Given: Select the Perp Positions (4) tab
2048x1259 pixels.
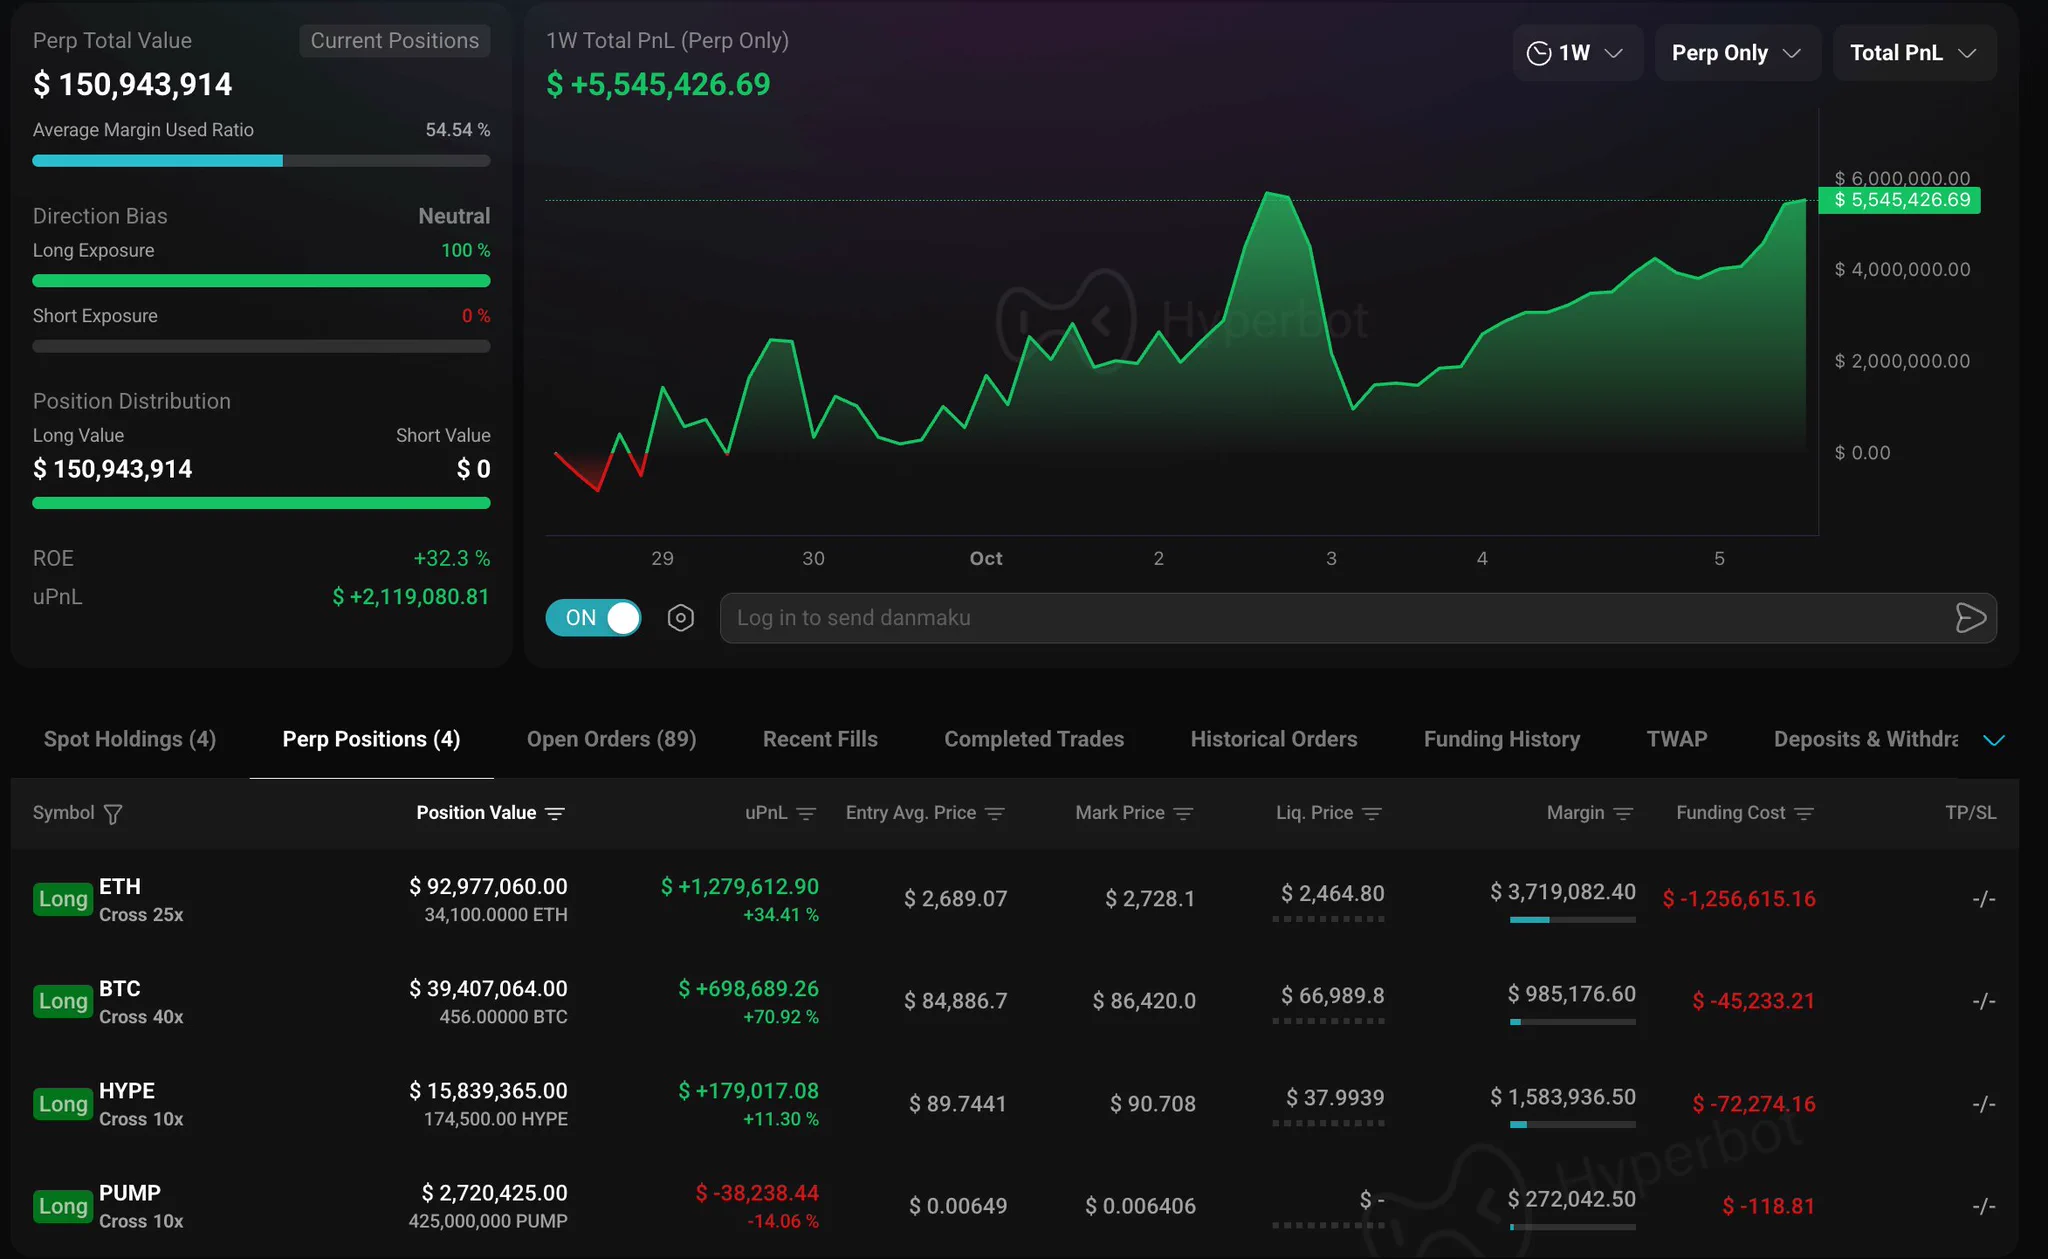Looking at the screenshot, I should (371, 739).
